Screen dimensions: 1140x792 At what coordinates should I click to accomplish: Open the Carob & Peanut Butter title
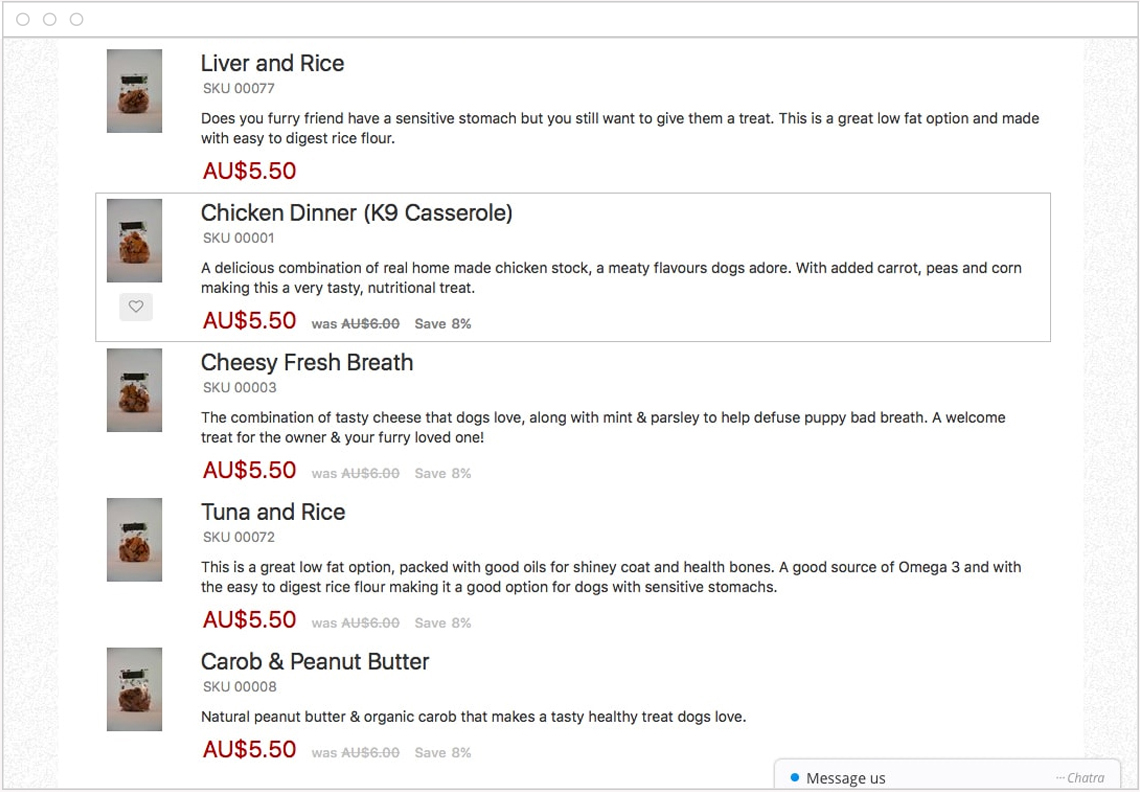(315, 662)
